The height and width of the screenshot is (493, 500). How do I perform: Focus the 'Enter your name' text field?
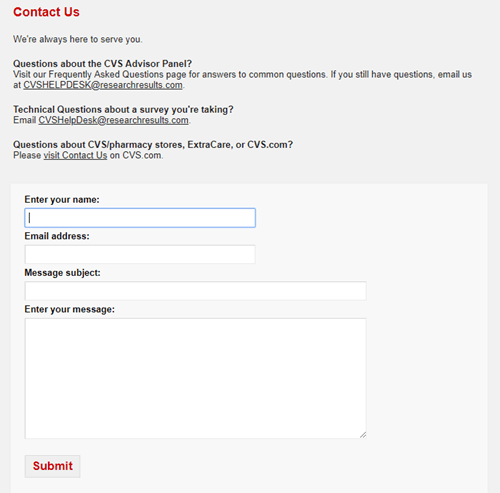(140, 218)
